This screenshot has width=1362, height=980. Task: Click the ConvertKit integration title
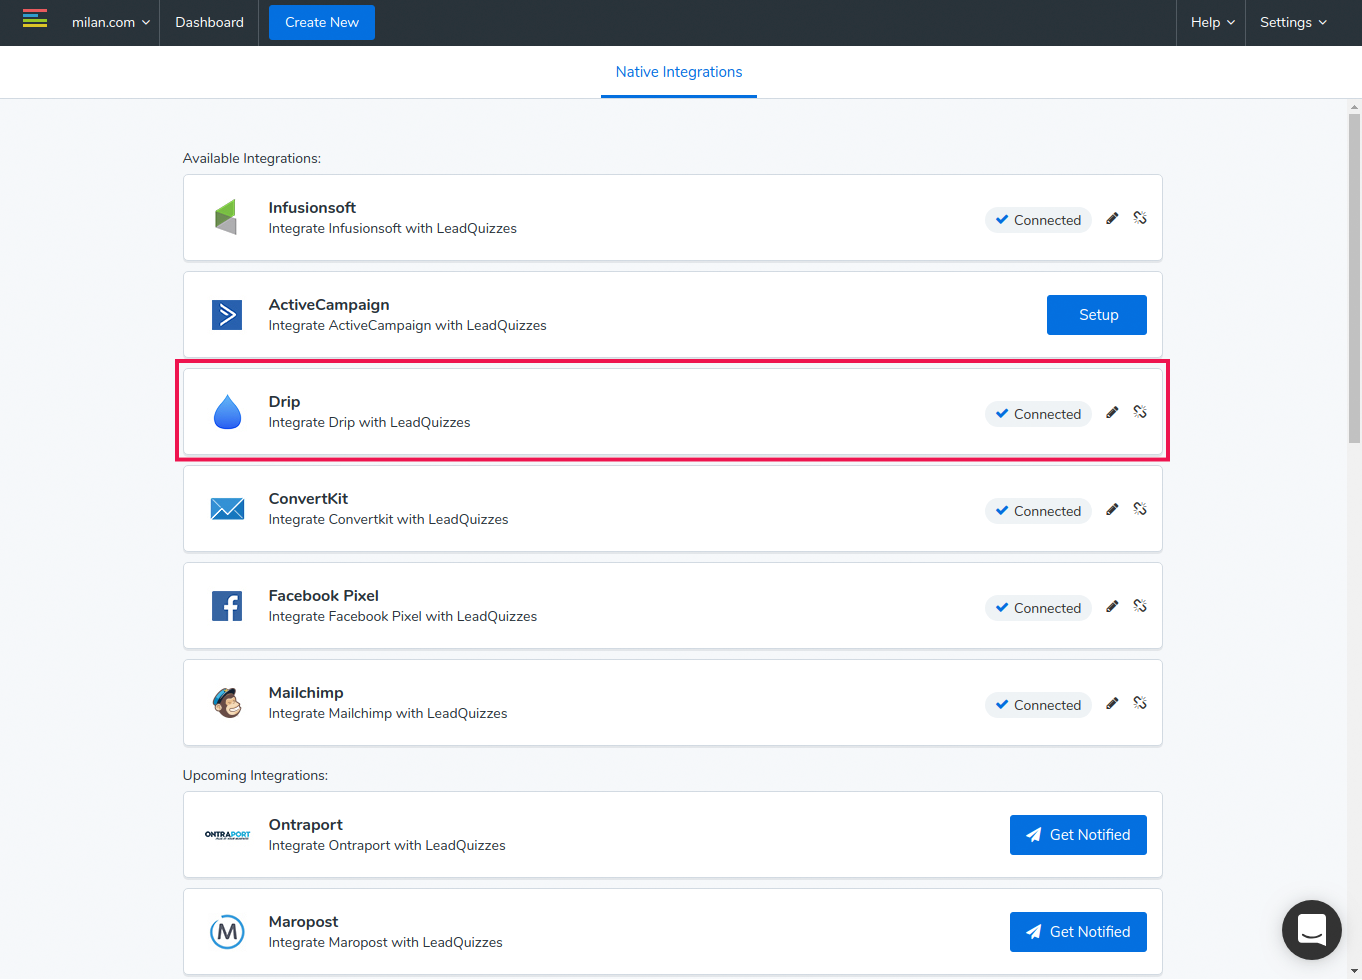click(x=308, y=499)
